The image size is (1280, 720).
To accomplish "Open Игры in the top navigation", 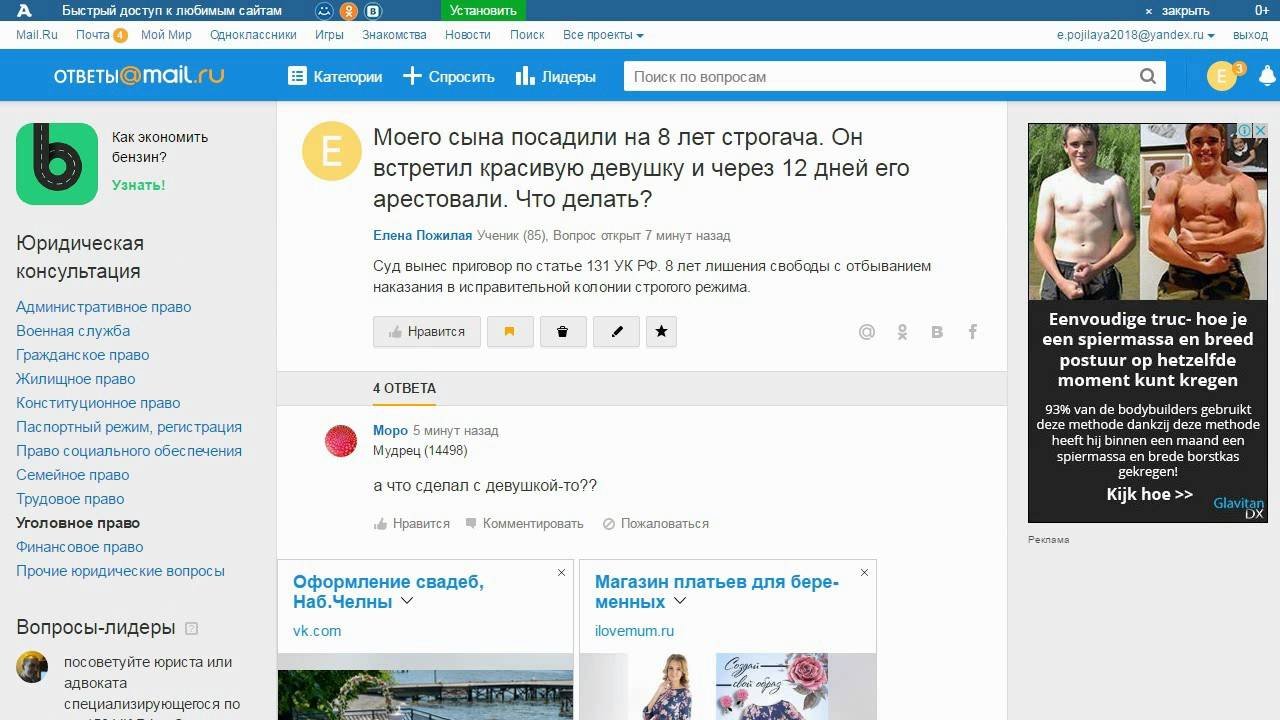I will click(x=329, y=35).
